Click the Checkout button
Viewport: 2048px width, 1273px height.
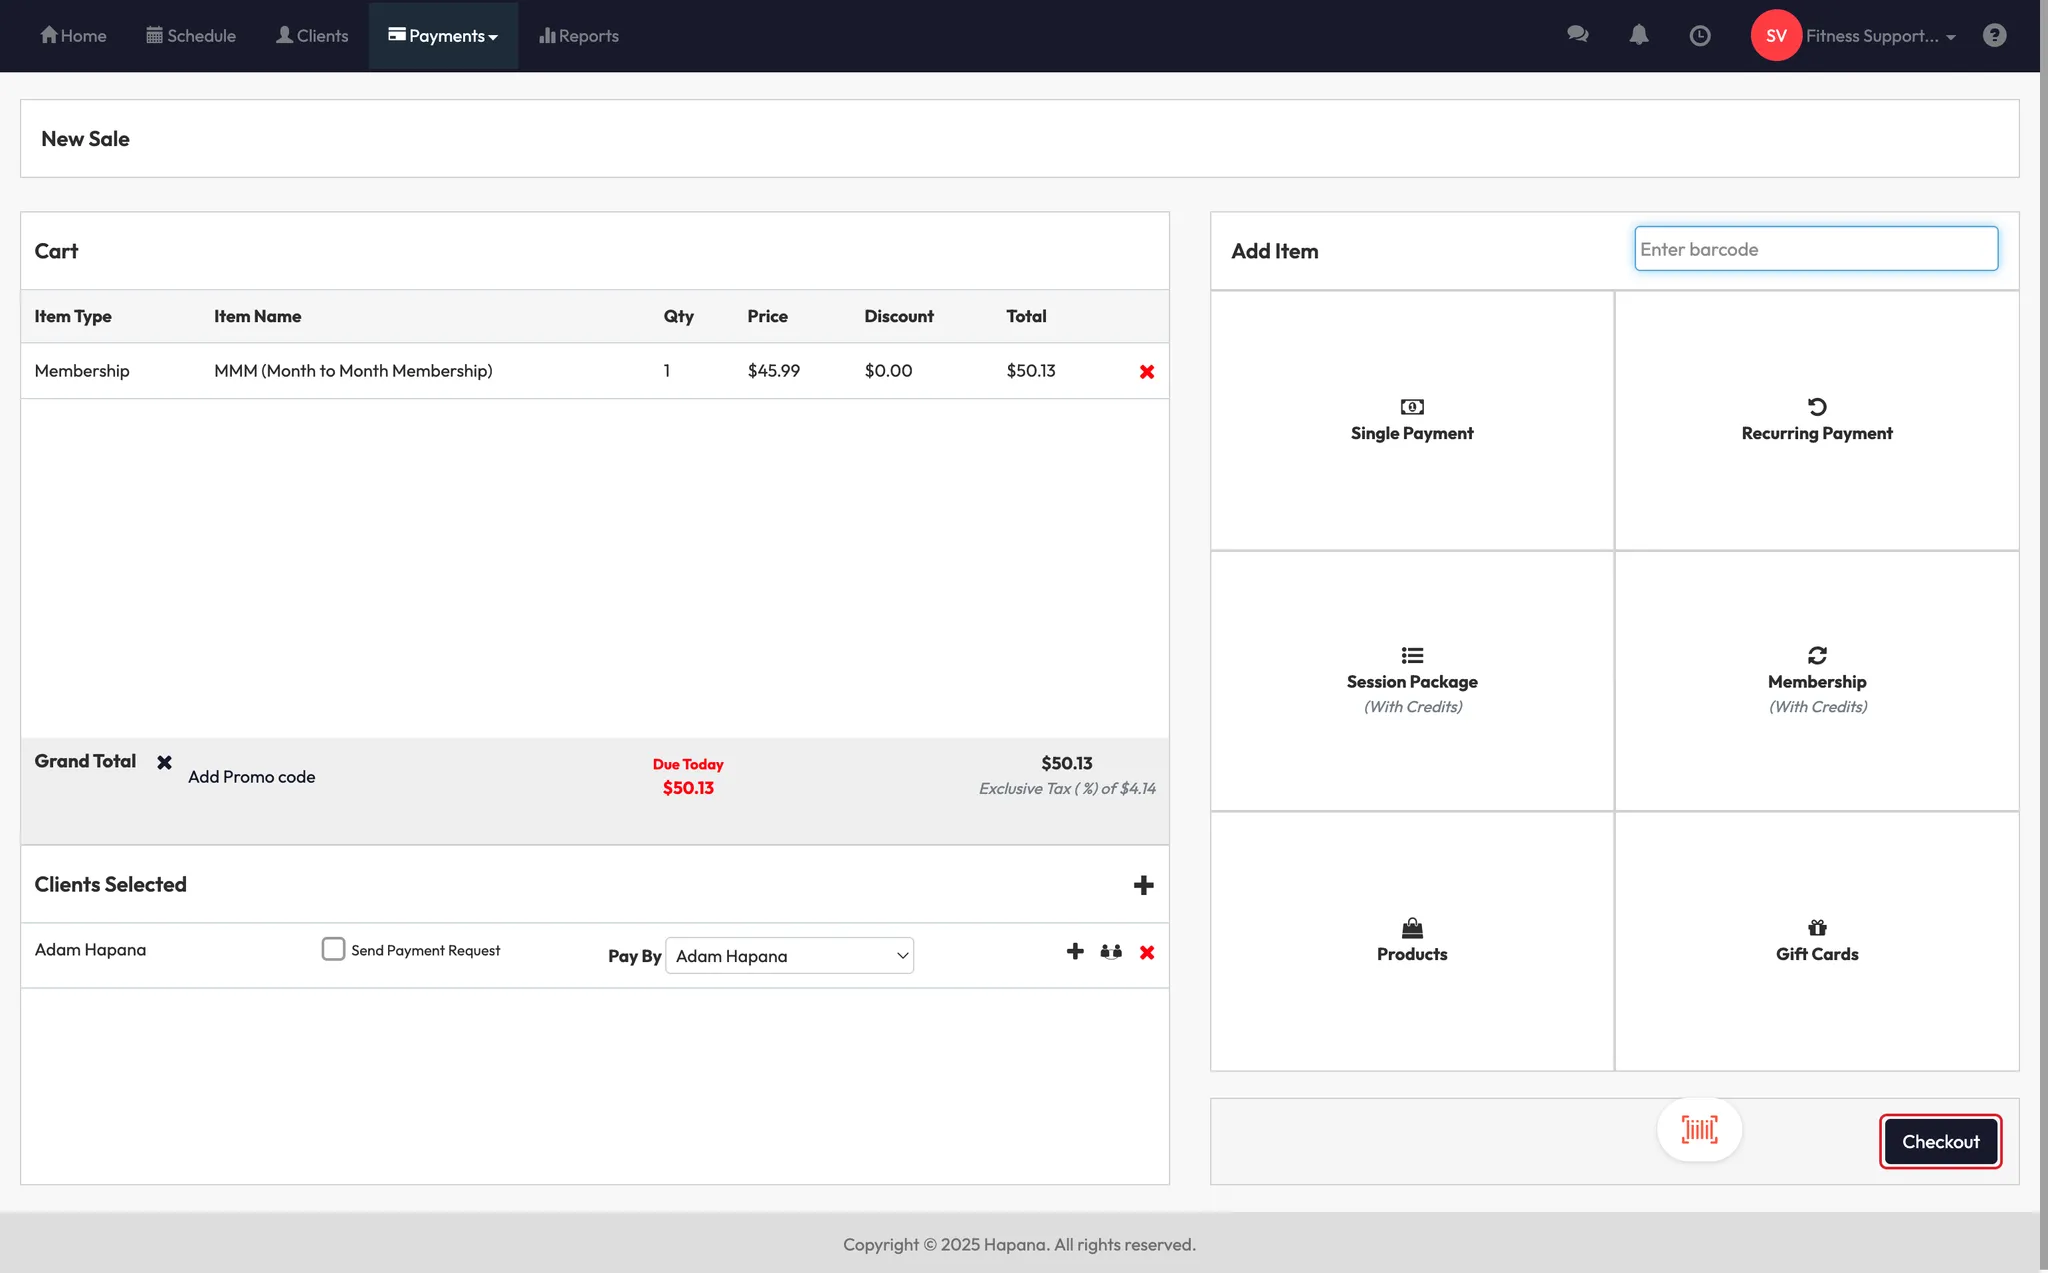(x=1940, y=1142)
